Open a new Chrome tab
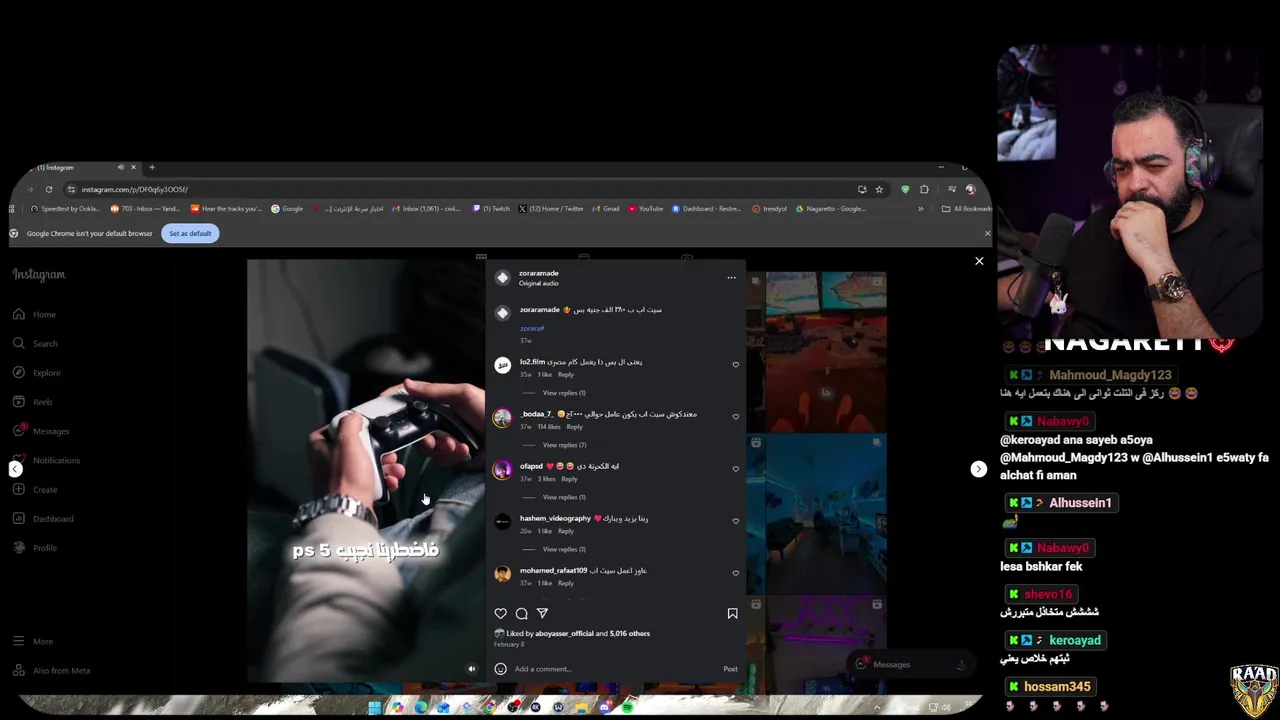This screenshot has width=1280, height=720. [152, 167]
